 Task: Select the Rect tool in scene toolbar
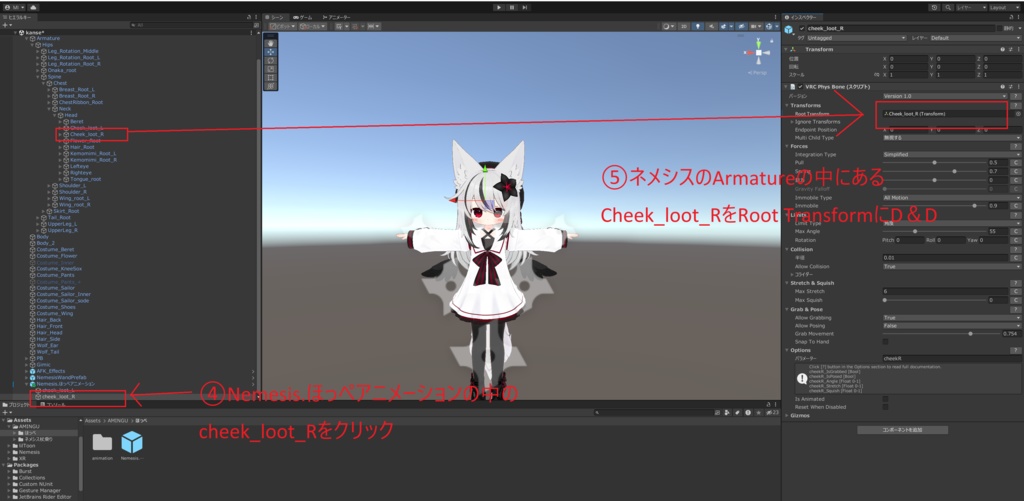271,77
